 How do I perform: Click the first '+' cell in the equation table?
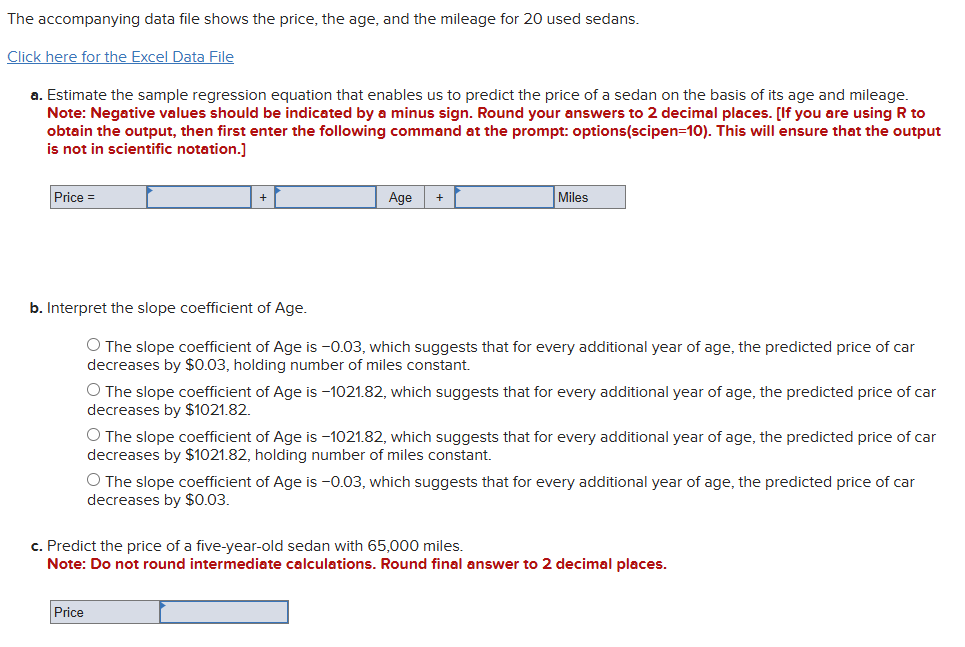262,197
